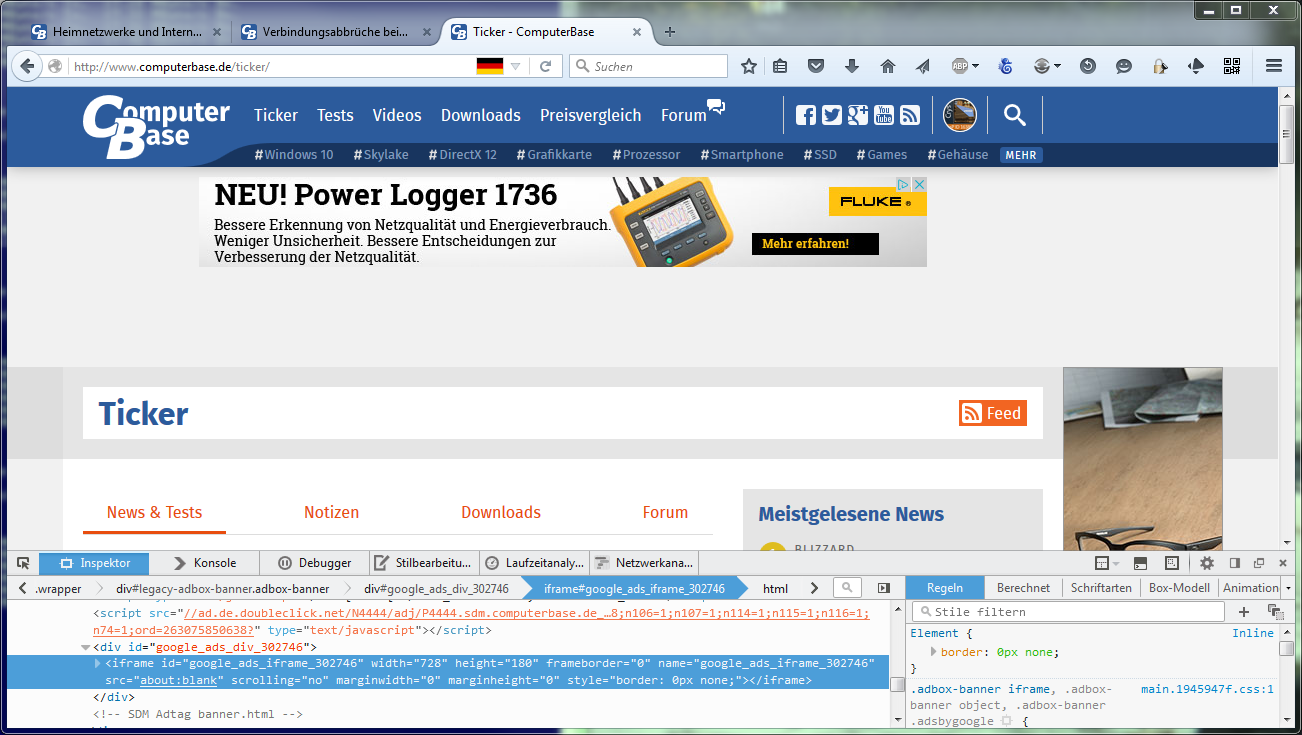Activate the element picker in devtools
This screenshot has height=735, width=1302.
pyautogui.click(x=23, y=563)
